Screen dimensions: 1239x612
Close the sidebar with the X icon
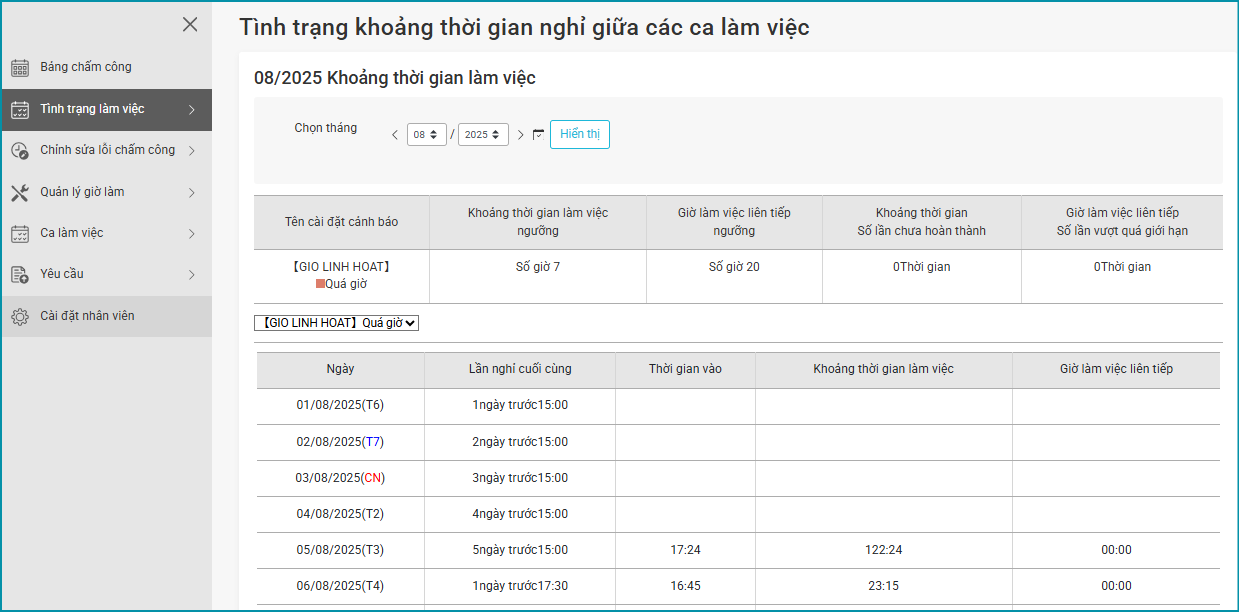pyautogui.click(x=190, y=25)
